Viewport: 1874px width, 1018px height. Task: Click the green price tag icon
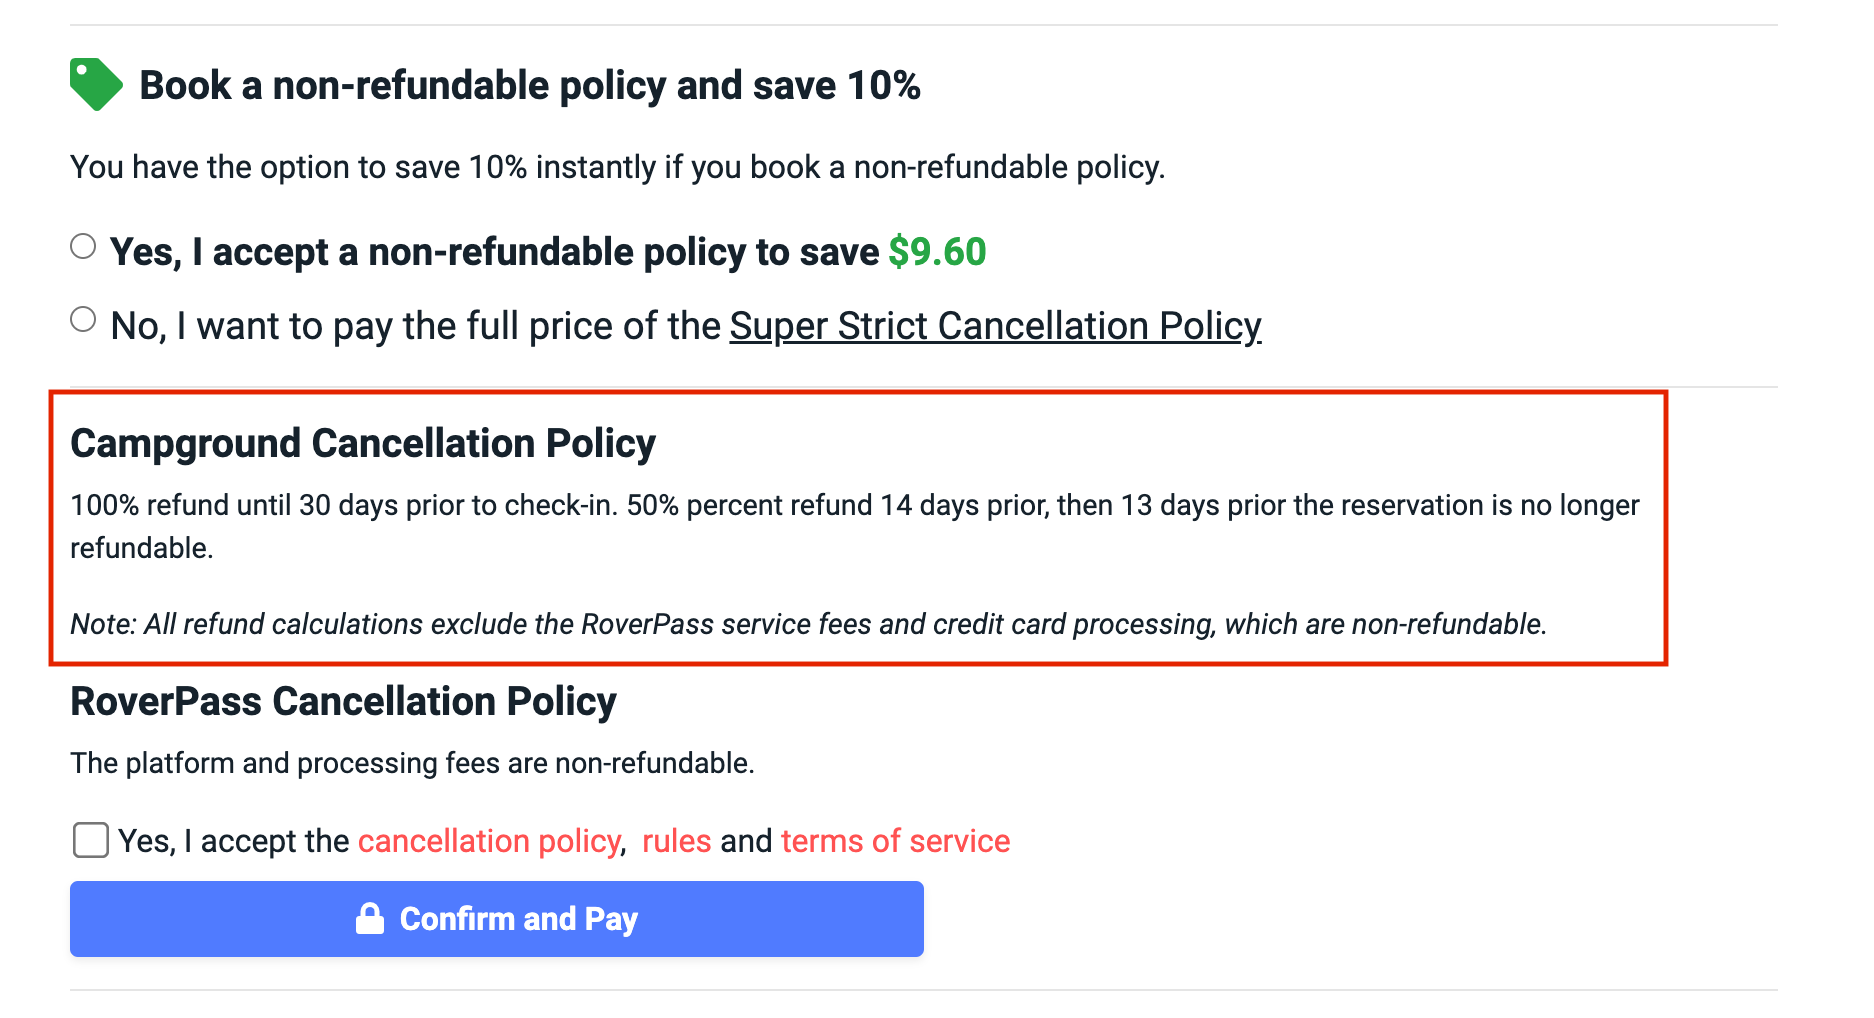coord(96,85)
